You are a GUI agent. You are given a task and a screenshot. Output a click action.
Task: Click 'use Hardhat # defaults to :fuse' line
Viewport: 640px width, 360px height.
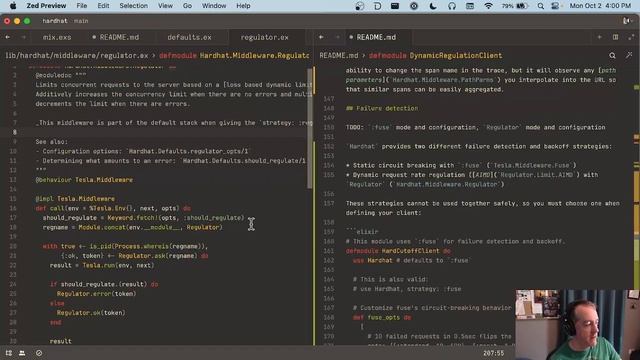[411, 260]
